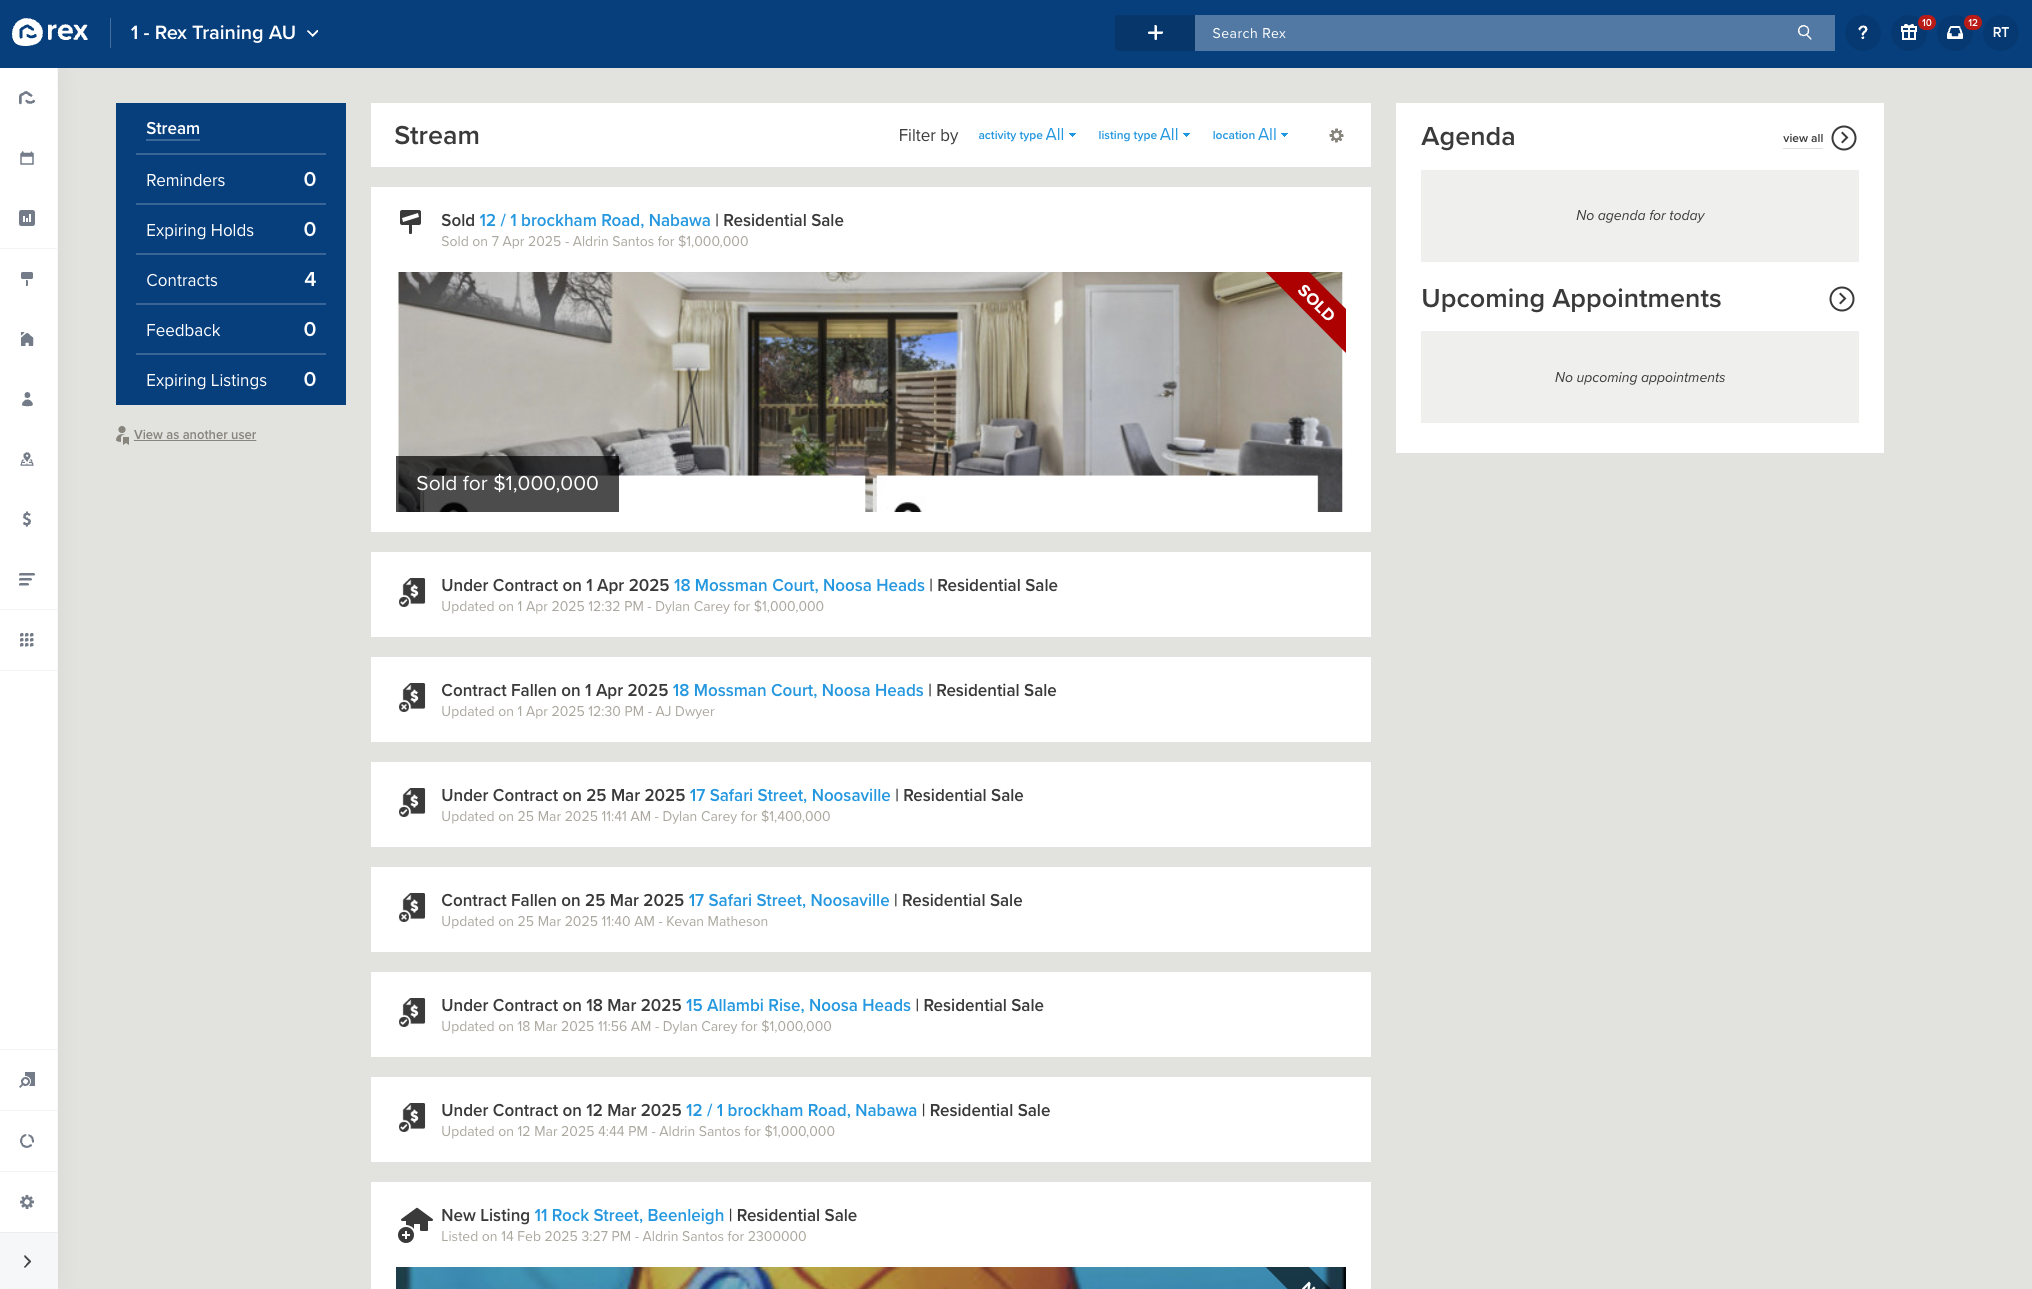The image size is (2032, 1289).
Task: Expand the listing type filter dropdown
Action: coord(1143,135)
